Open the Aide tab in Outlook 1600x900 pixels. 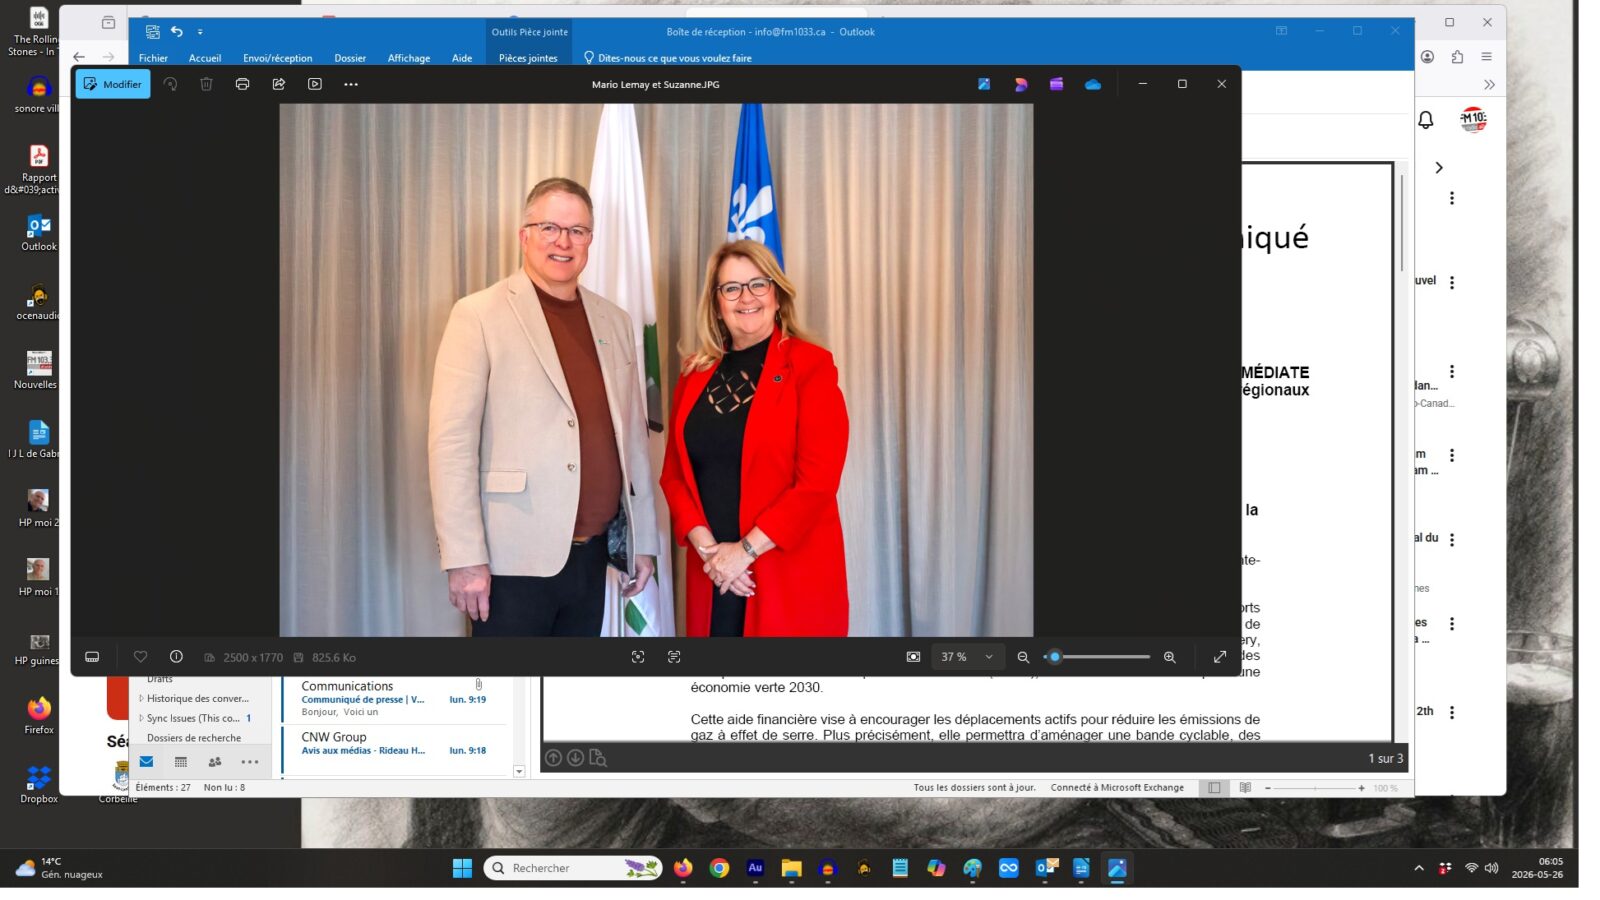[x=462, y=58]
